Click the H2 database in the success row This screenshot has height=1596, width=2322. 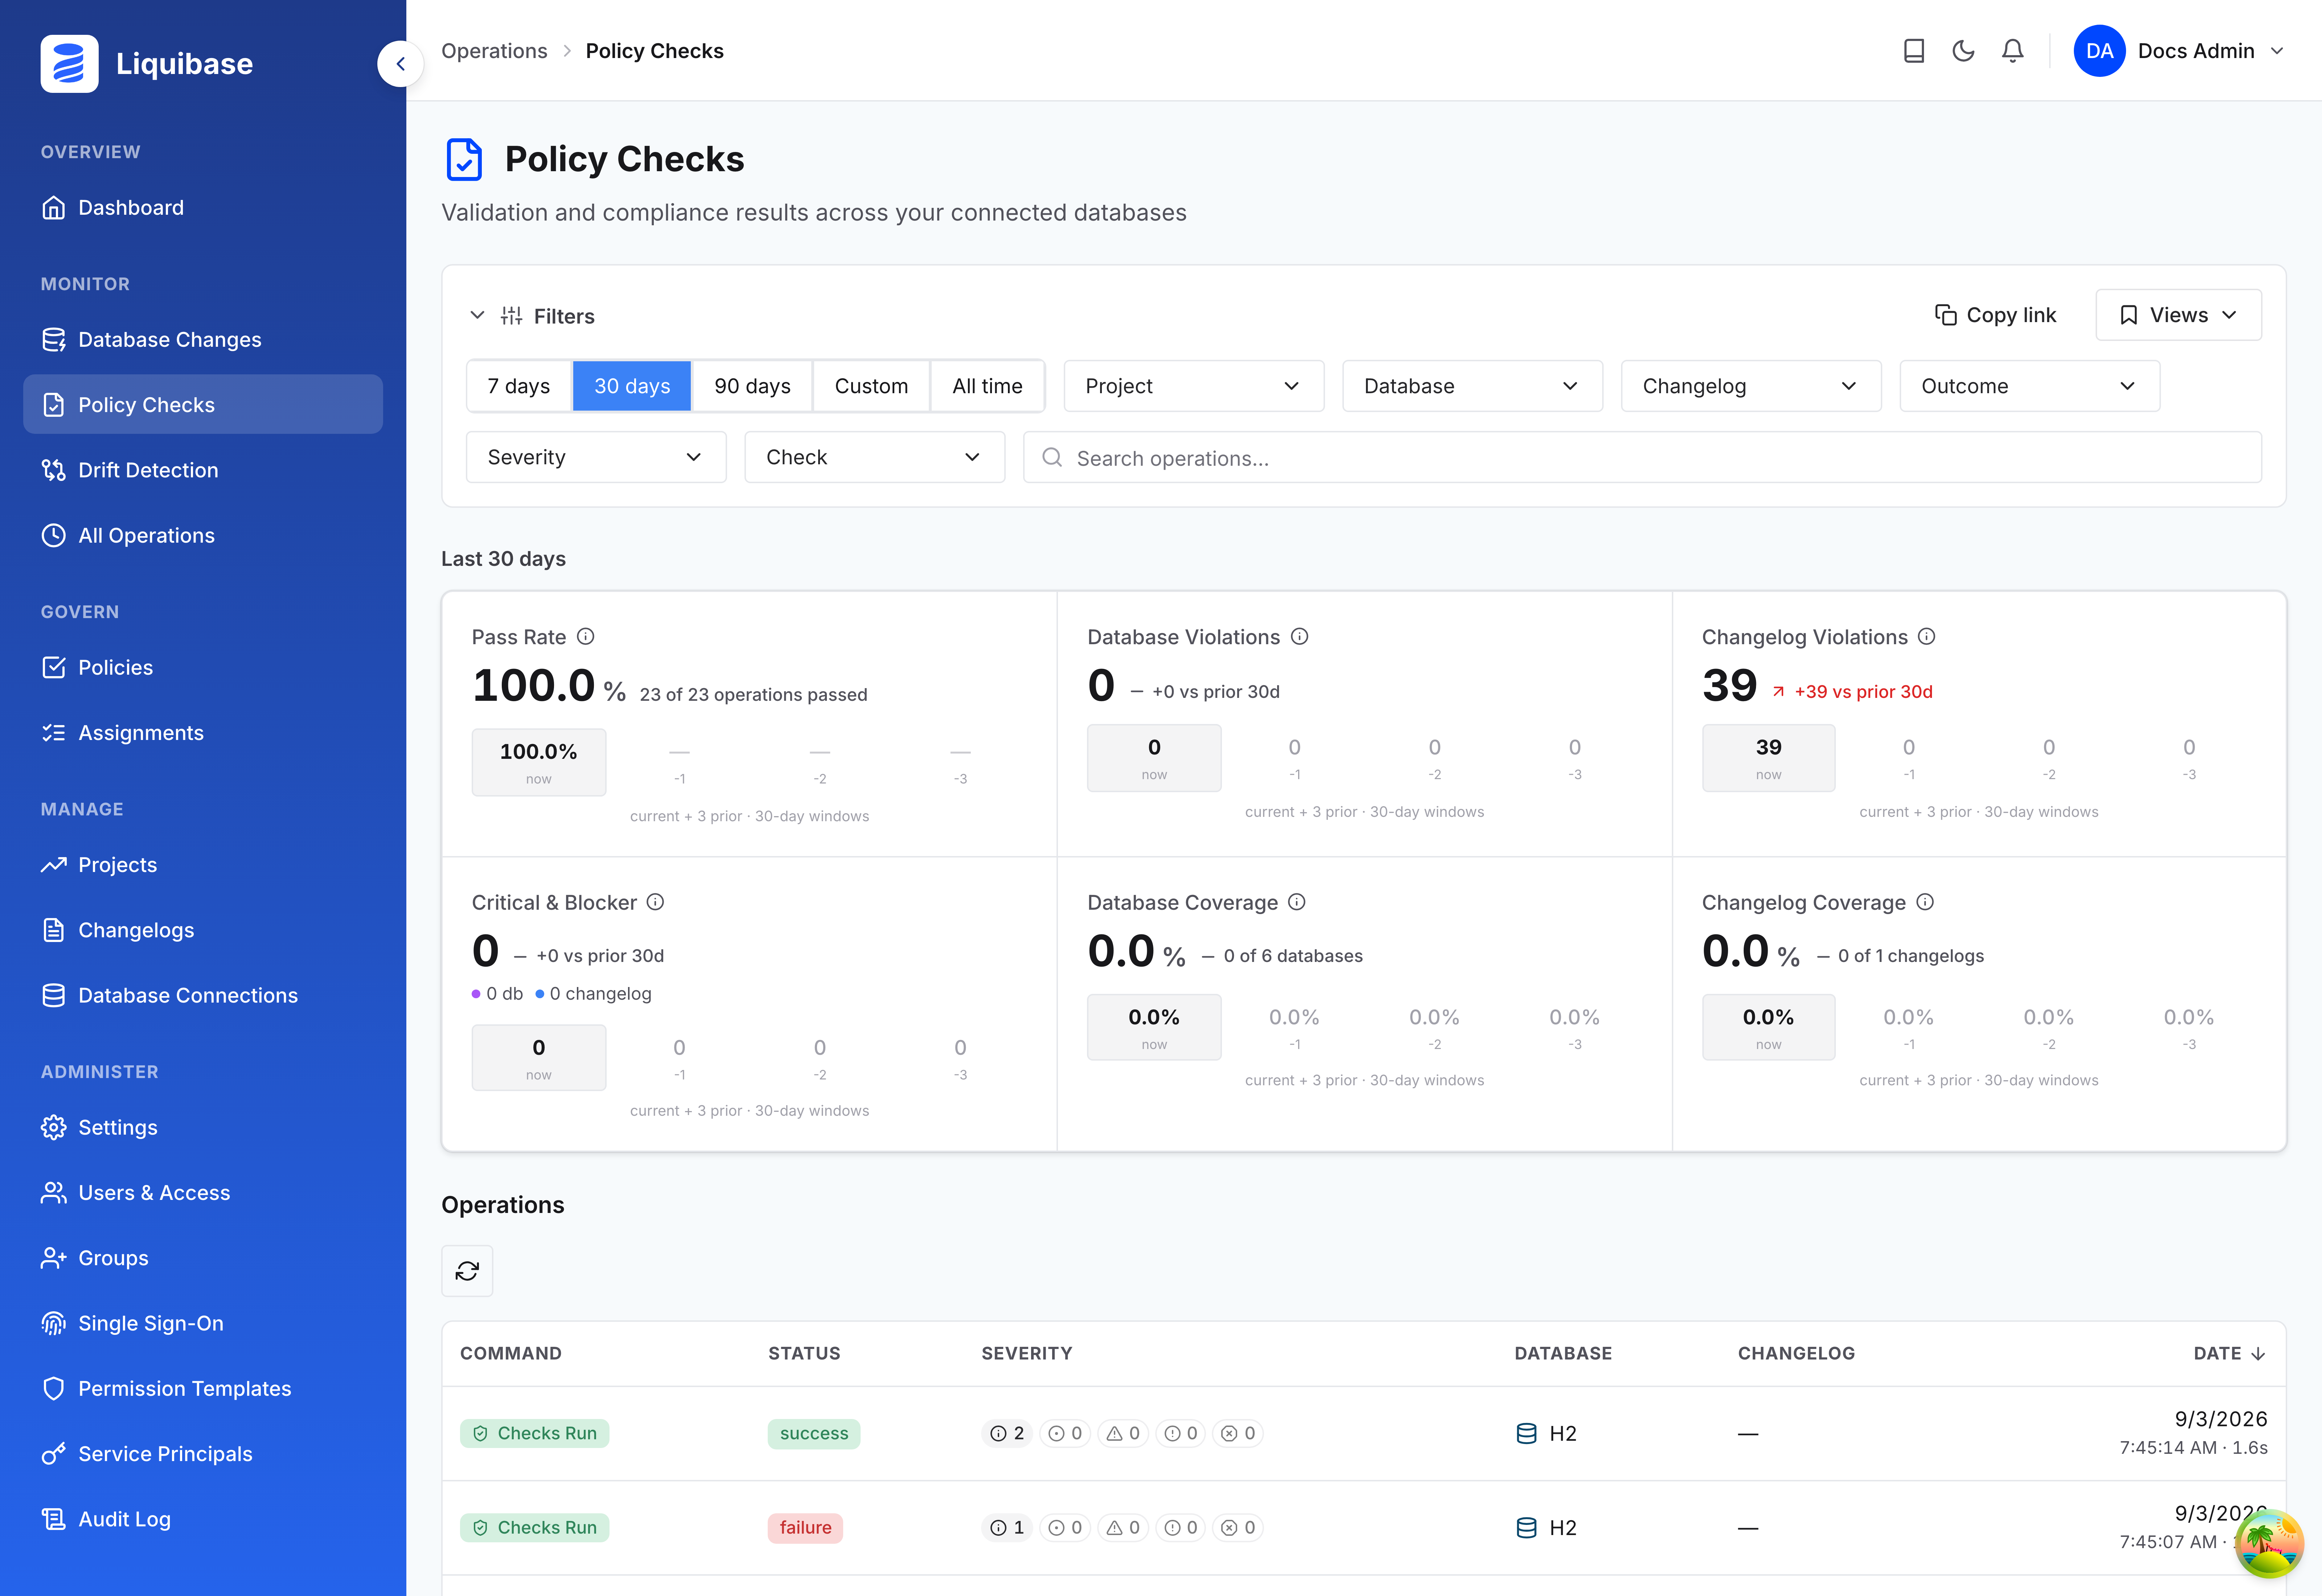click(1546, 1433)
